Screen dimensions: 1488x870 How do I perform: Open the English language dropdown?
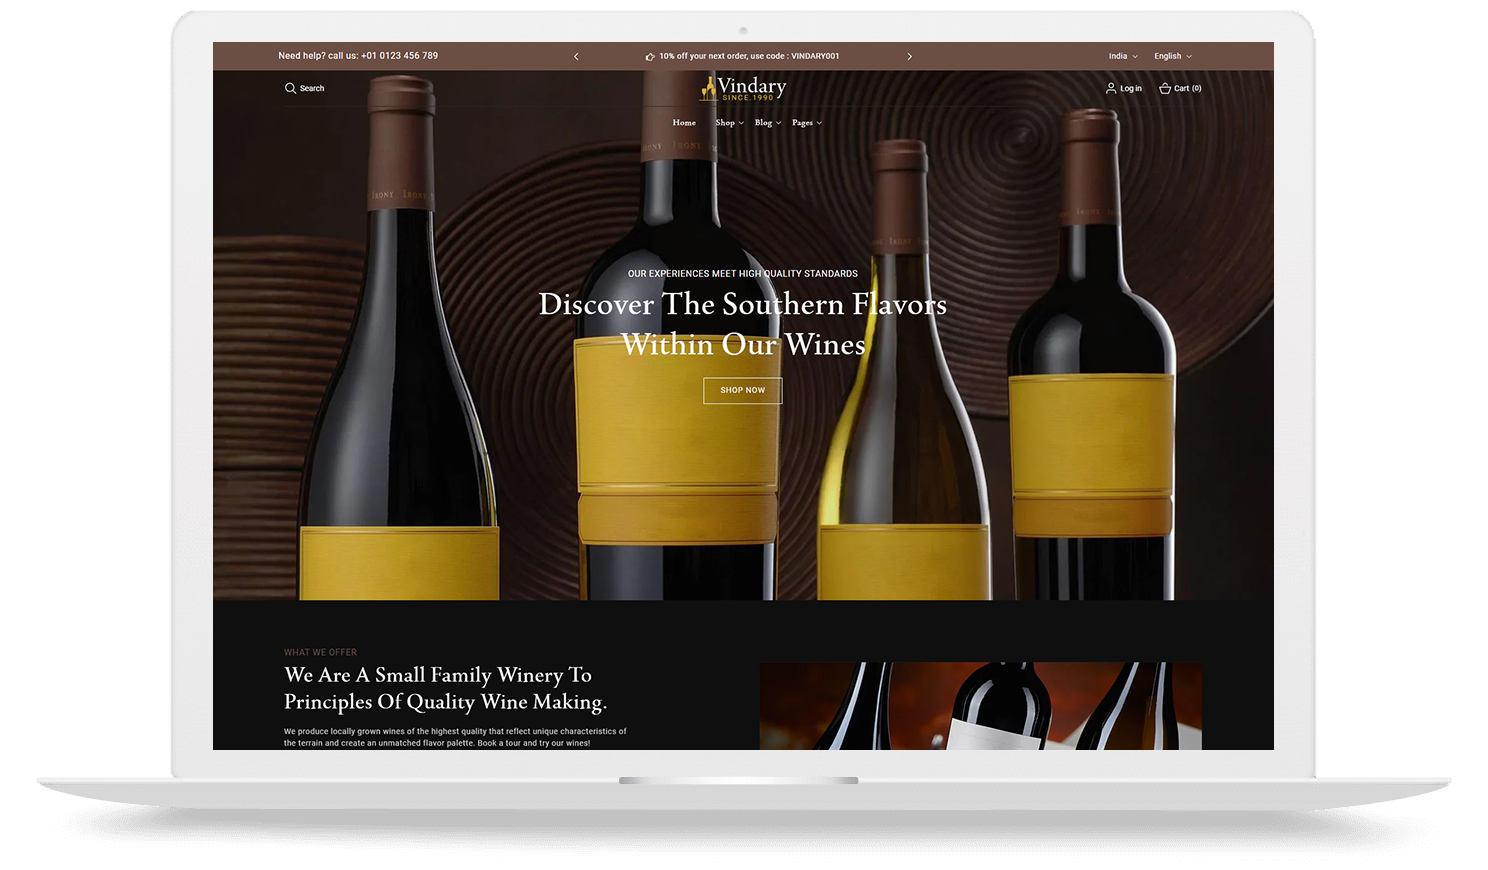[1172, 57]
